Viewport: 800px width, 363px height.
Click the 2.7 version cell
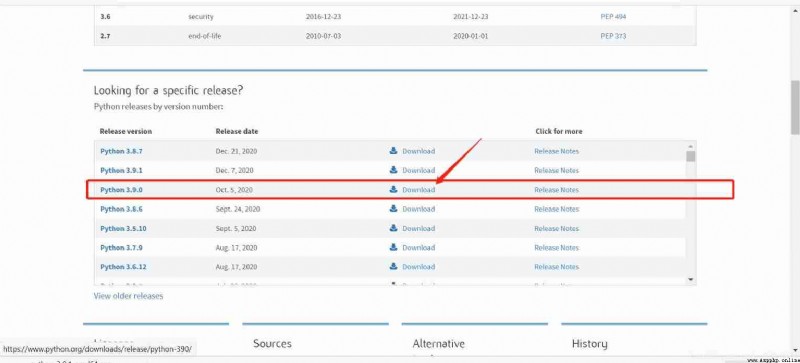[105, 36]
